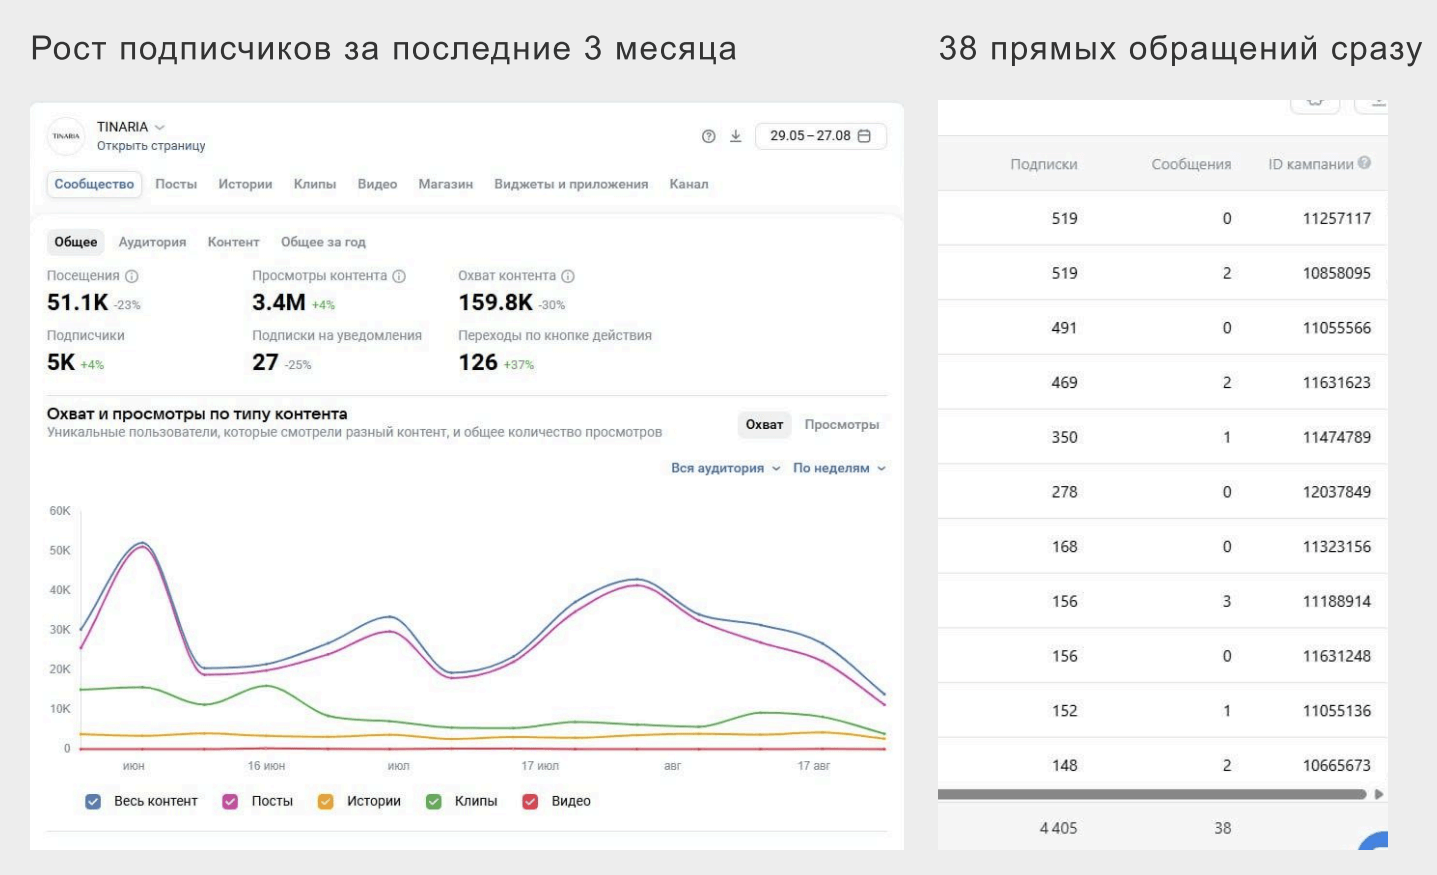Image resolution: width=1437 pixels, height=875 pixels.
Task: Sort by the Сообщения column header
Action: coord(1191,164)
